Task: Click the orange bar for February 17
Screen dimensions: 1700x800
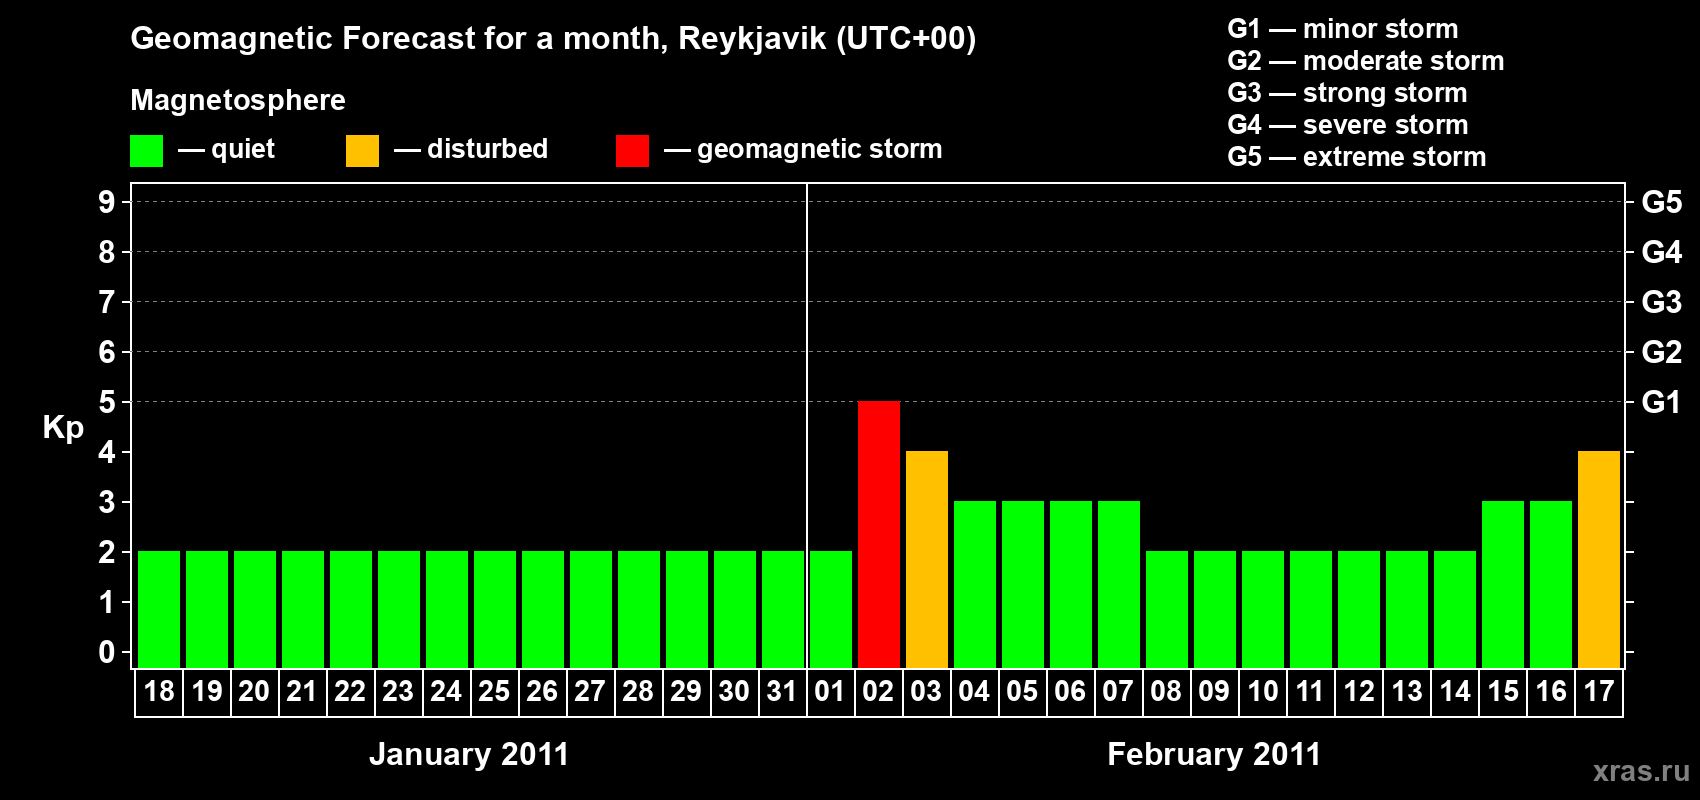Action: tap(1599, 559)
